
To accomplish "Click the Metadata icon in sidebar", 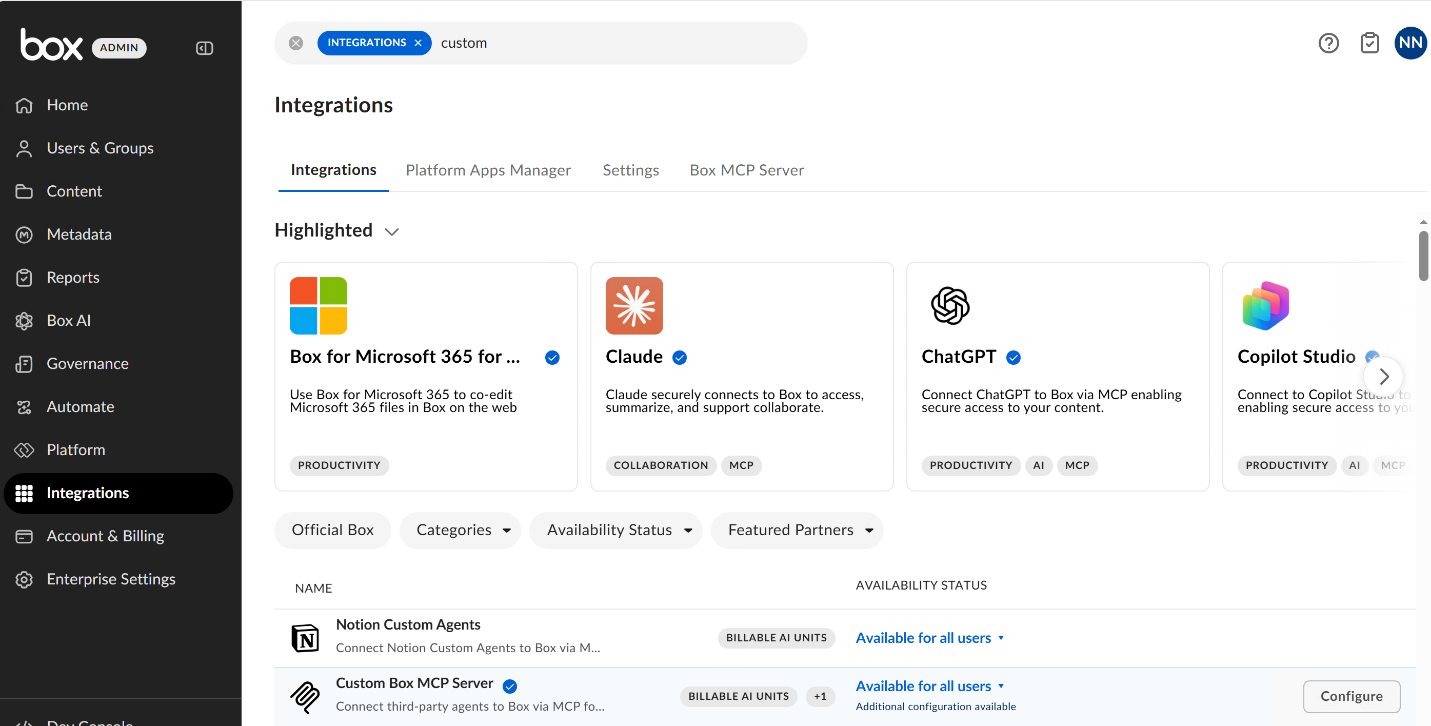I will 25,234.
